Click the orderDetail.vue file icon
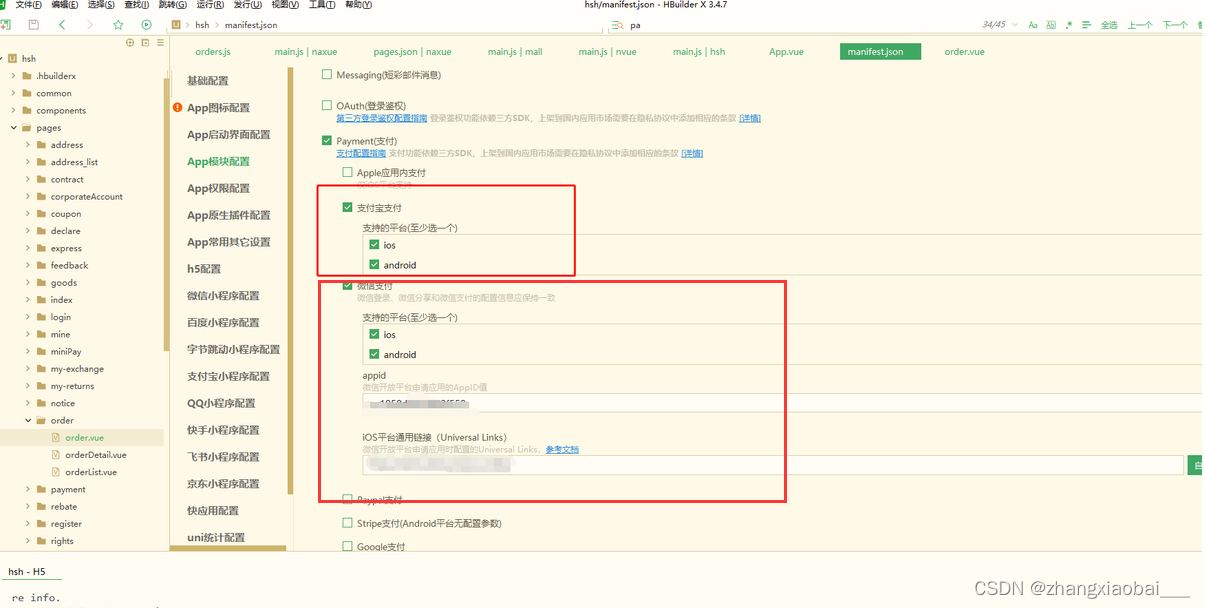The image size is (1205, 608). 56,455
